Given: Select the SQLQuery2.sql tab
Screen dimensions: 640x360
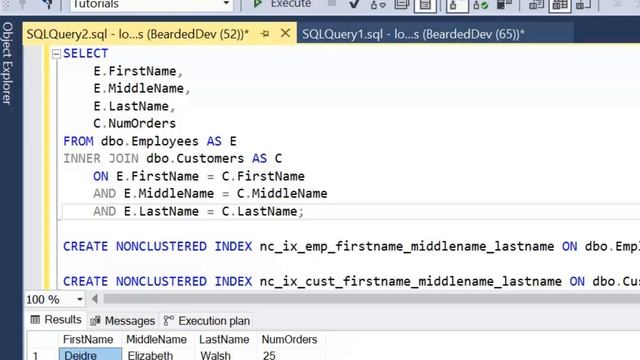Looking at the screenshot, I should 138,34.
